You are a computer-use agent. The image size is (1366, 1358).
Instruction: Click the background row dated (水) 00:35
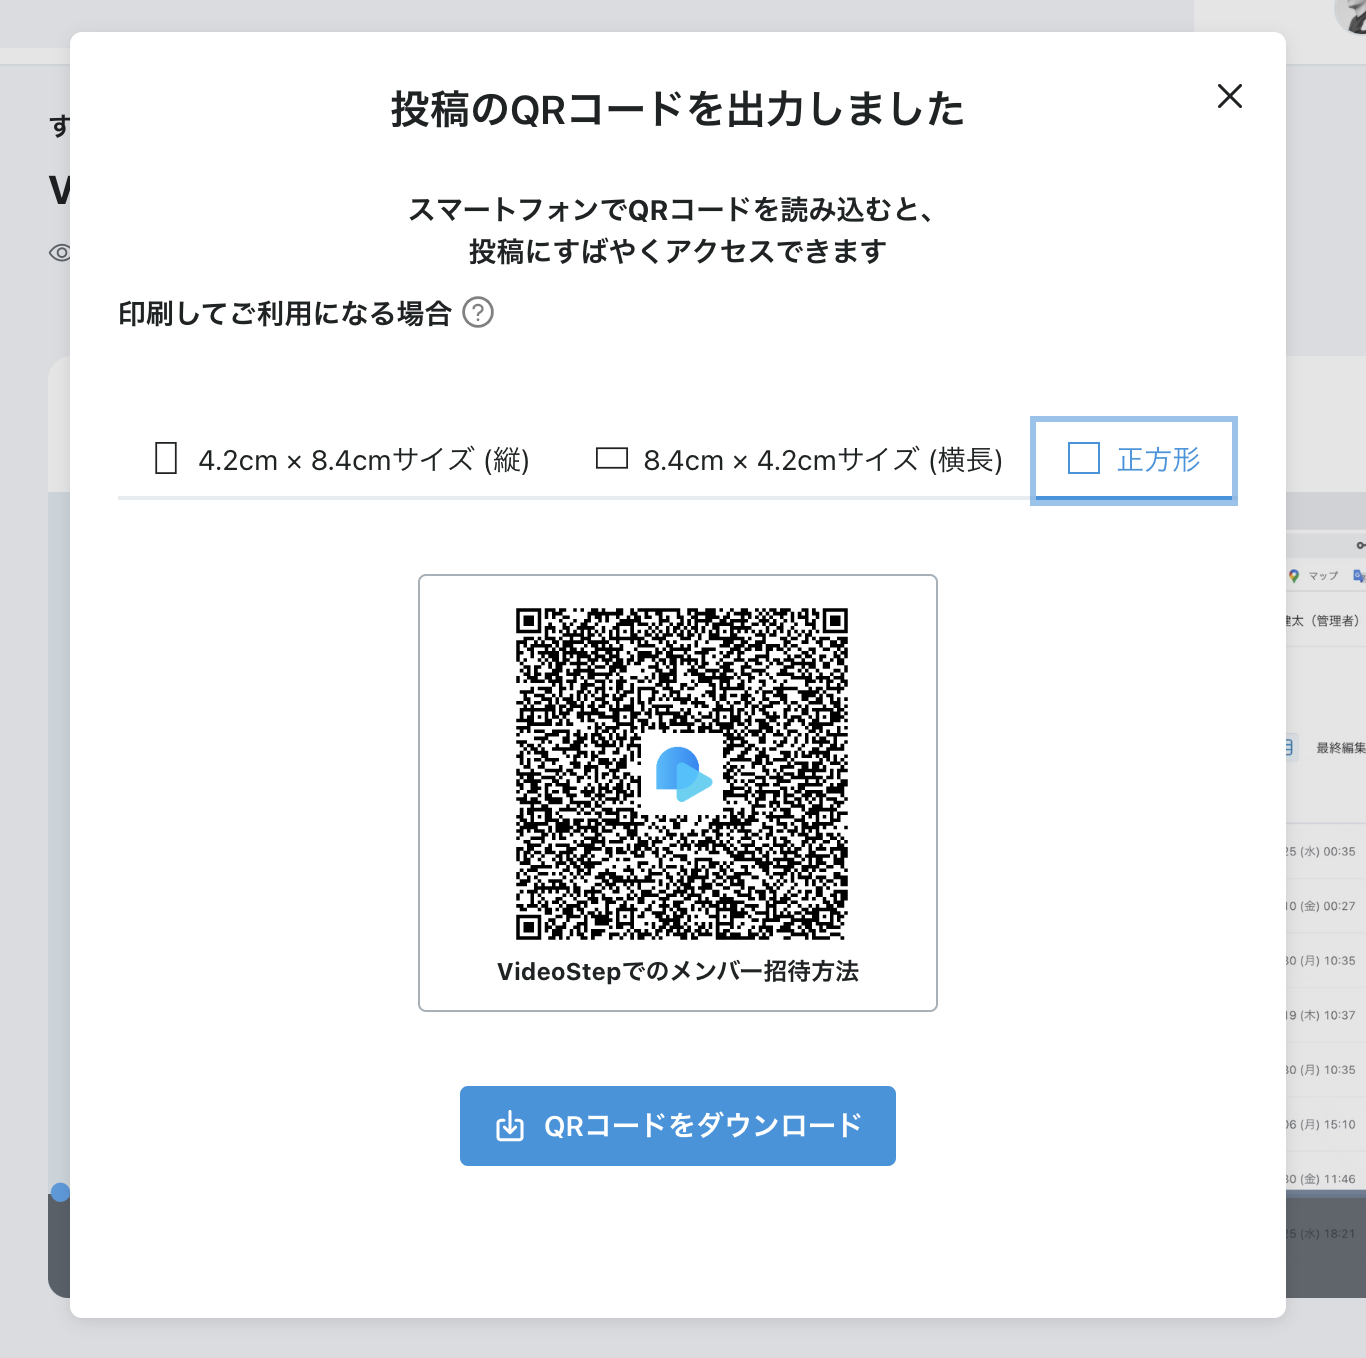point(1321,852)
